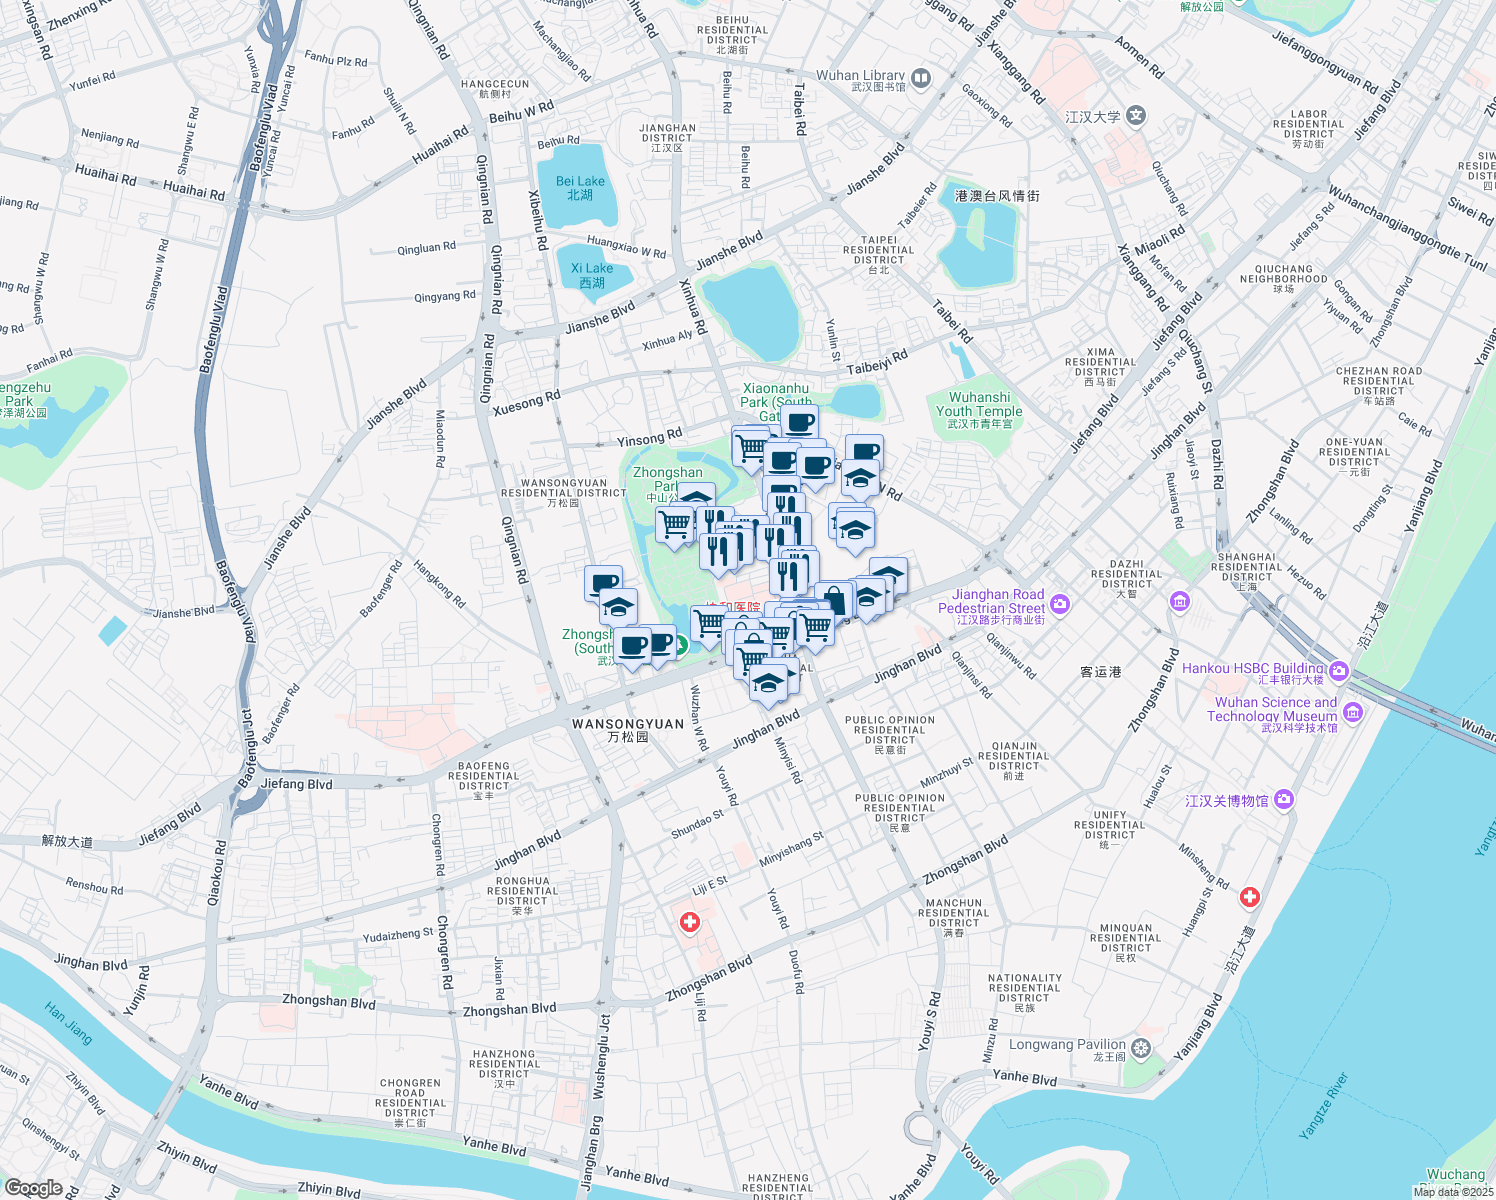Click the red hospital cross icon near Liji E St
Screen dimensions: 1496x1200
688,921
